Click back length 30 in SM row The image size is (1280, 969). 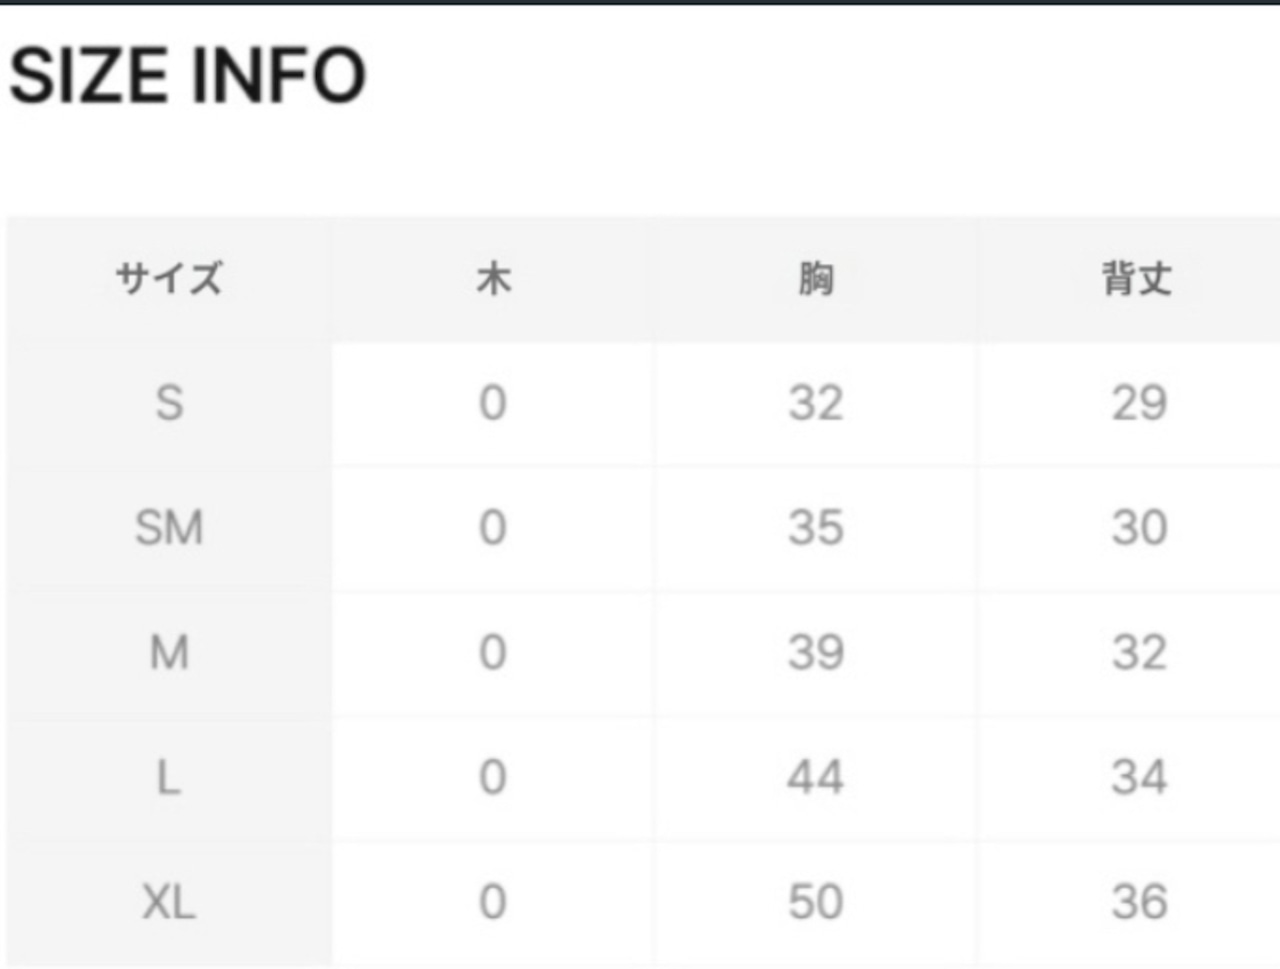point(1139,528)
